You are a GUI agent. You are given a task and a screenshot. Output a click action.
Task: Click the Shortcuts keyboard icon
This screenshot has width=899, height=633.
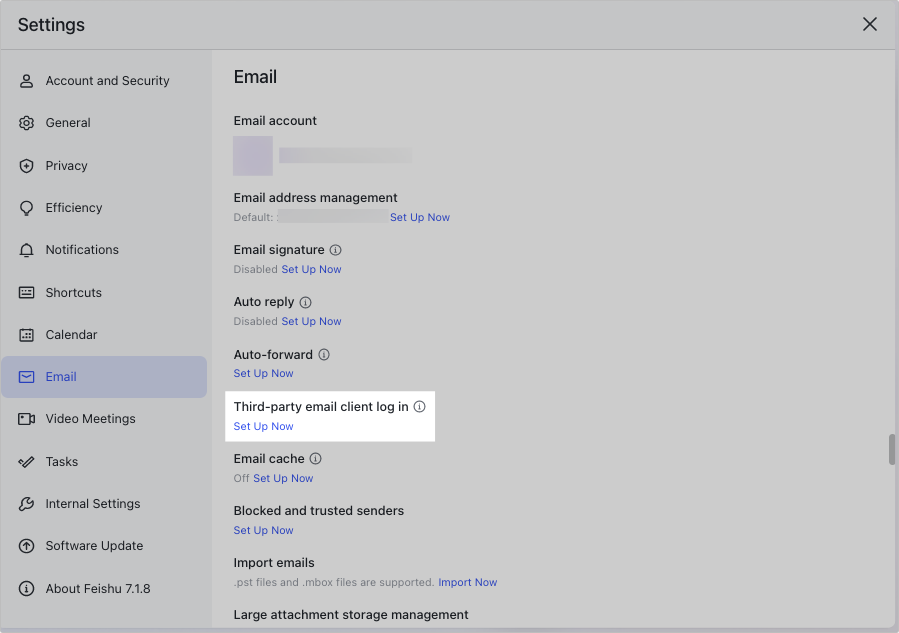click(x=26, y=292)
